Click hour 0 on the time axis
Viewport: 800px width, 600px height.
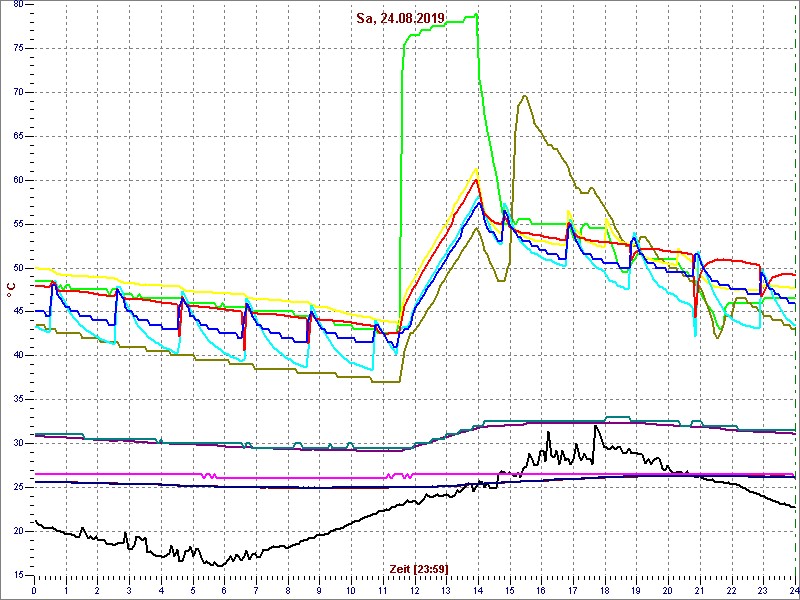(x=34, y=589)
